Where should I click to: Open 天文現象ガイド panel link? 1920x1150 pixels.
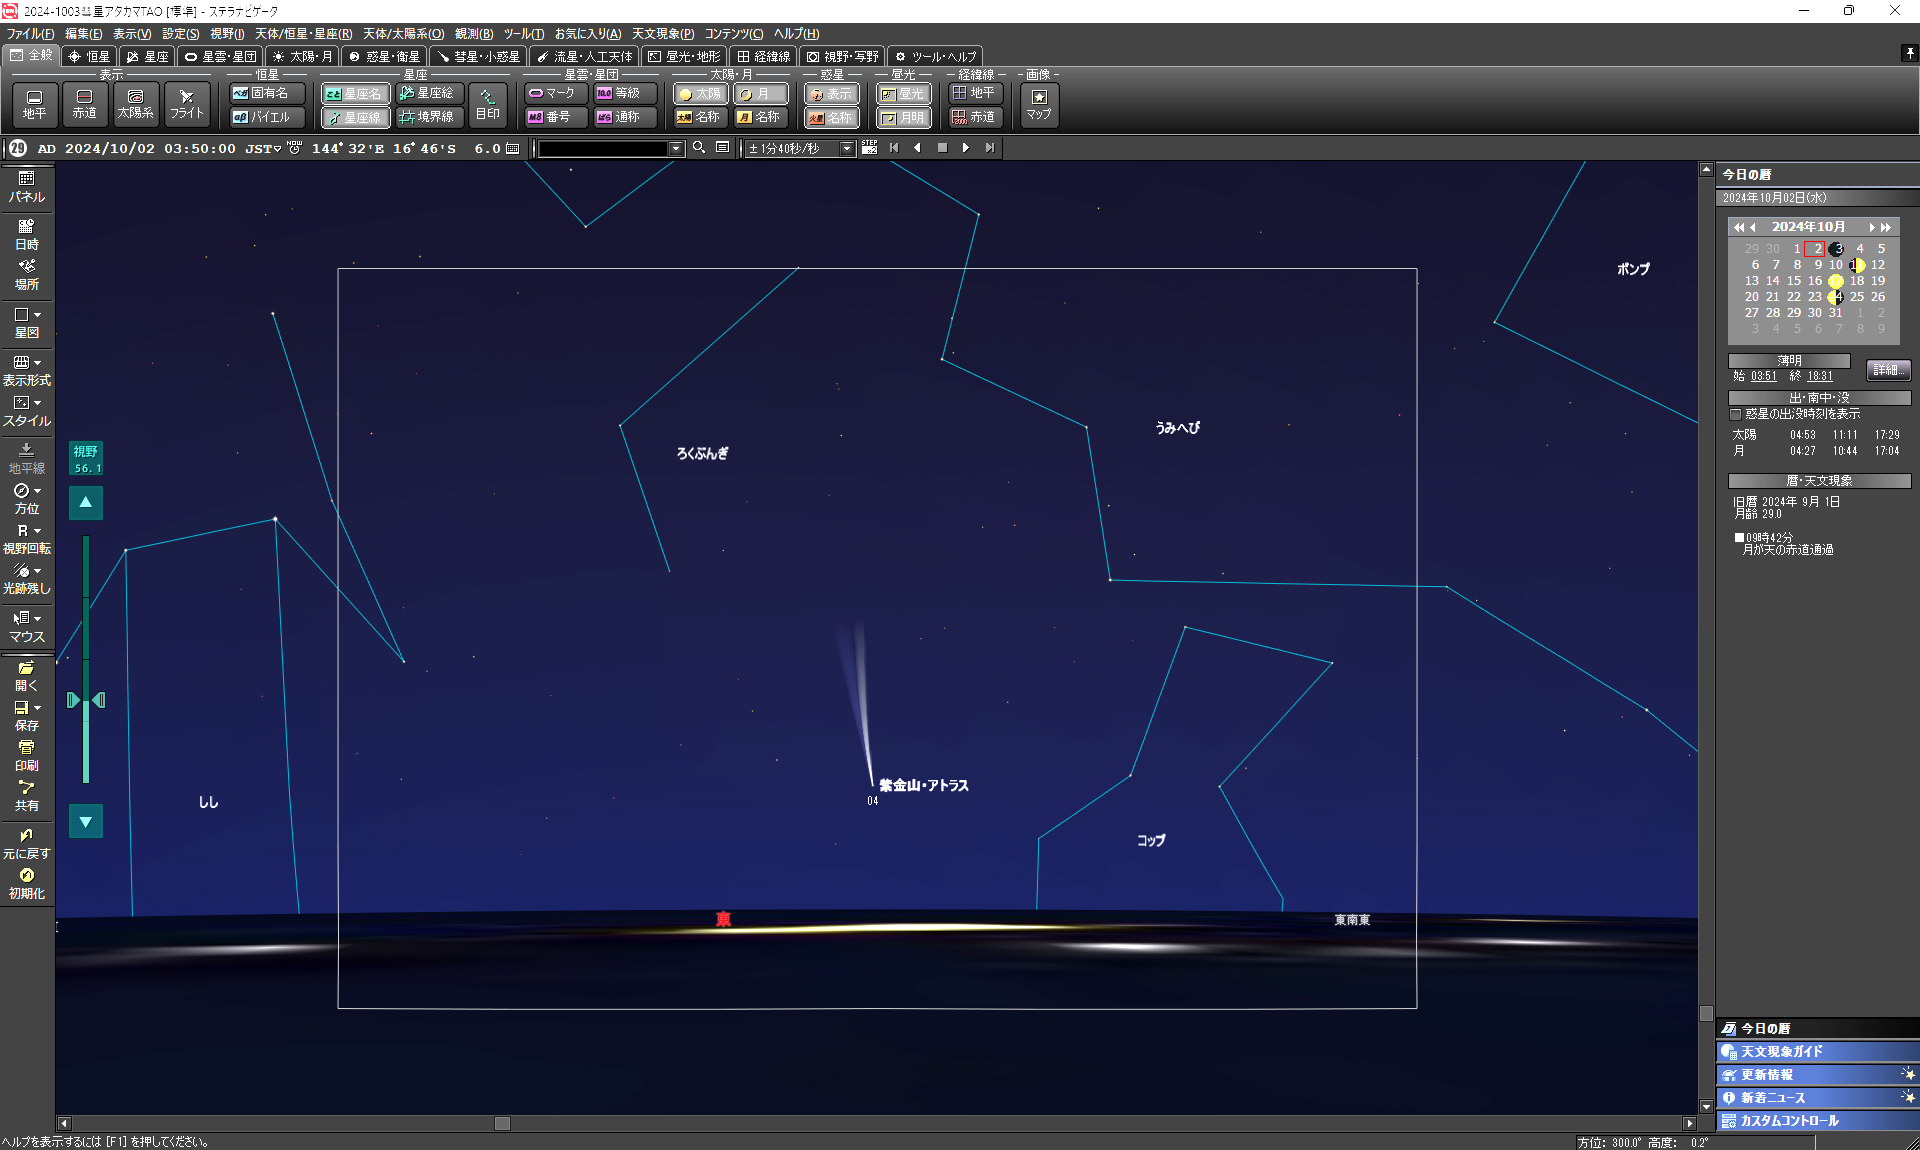click(x=1781, y=1052)
